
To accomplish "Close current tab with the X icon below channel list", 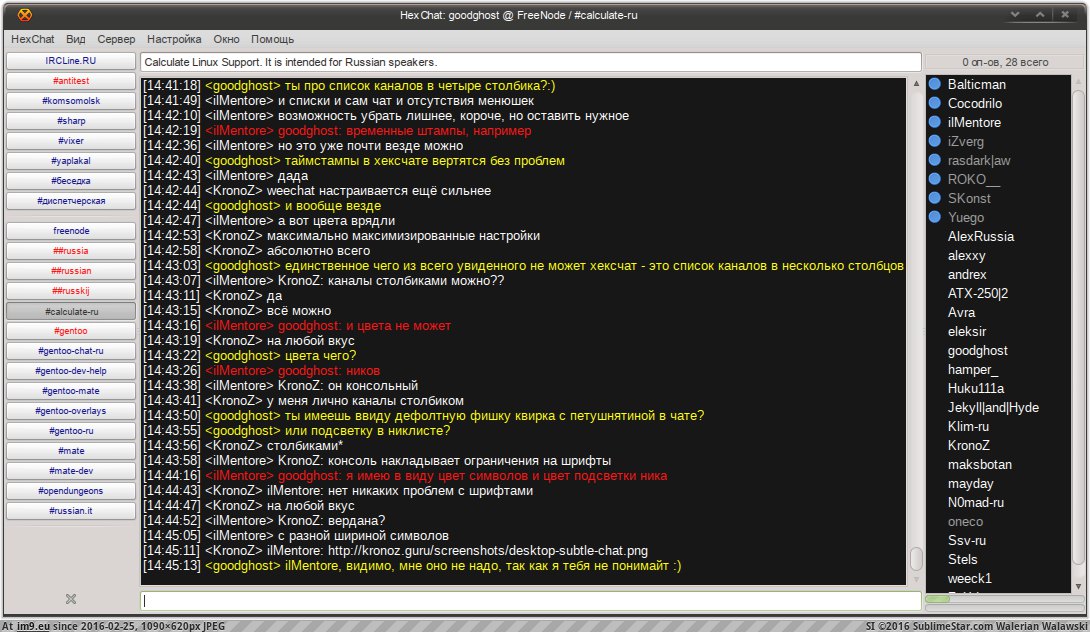I will [x=71, y=599].
